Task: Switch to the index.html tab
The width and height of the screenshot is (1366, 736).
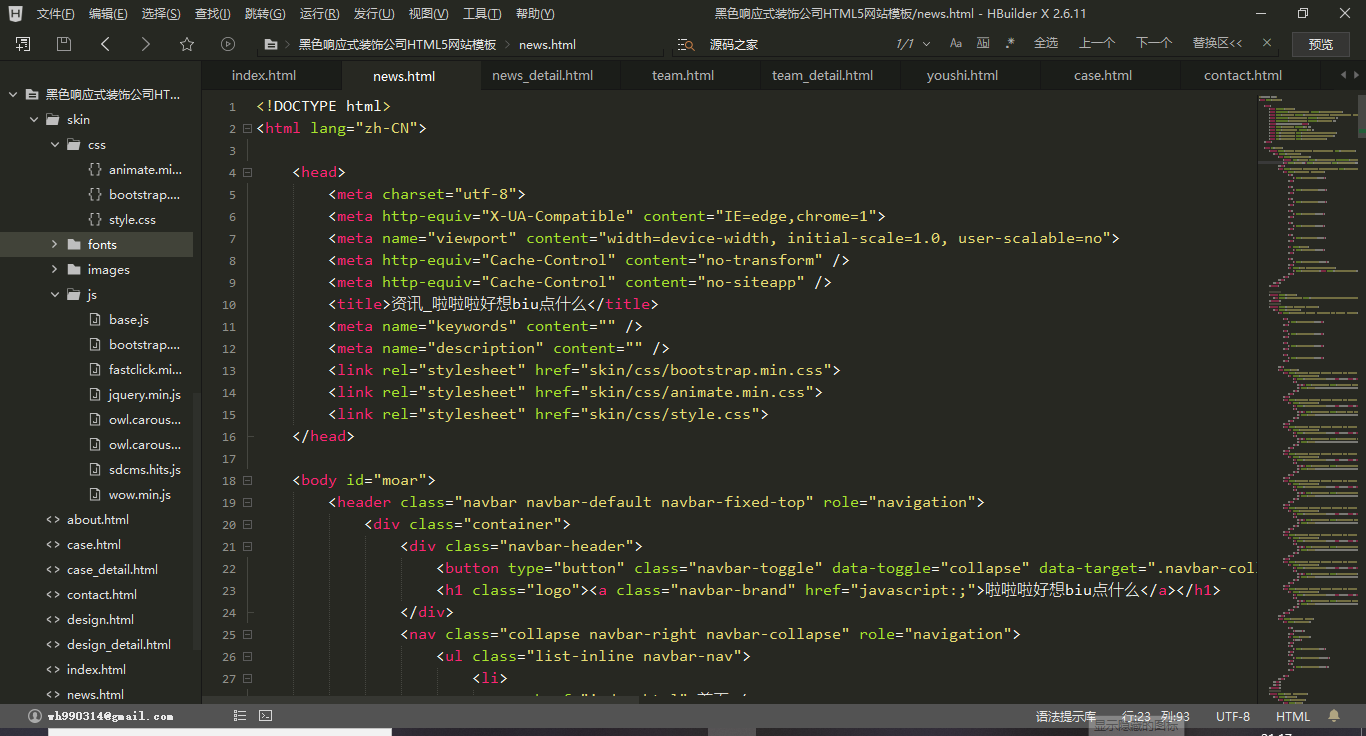Action: (264, 75)
